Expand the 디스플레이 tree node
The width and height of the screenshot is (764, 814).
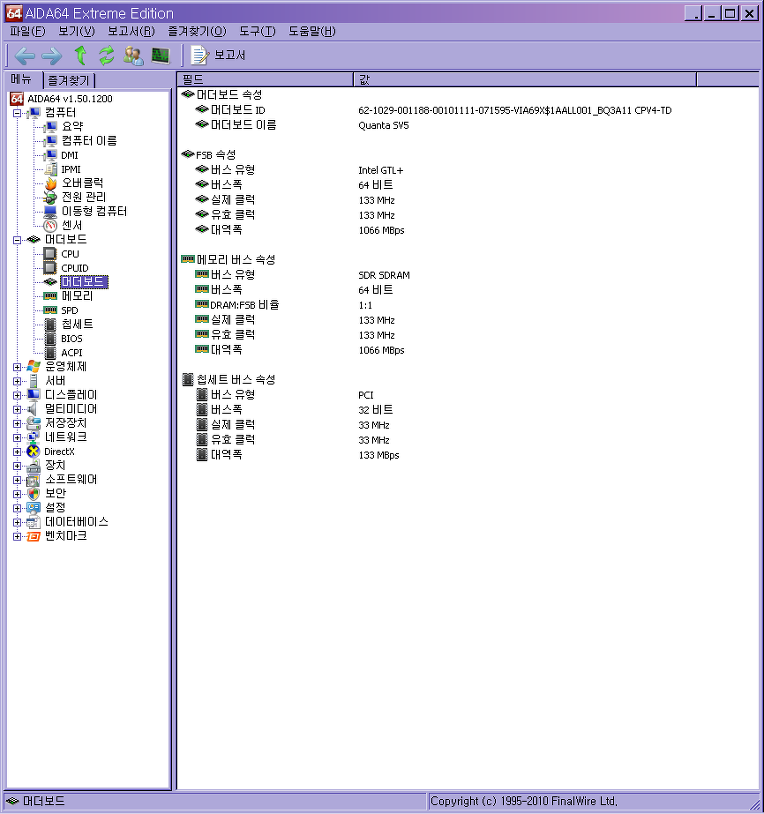tap(17, 395)
